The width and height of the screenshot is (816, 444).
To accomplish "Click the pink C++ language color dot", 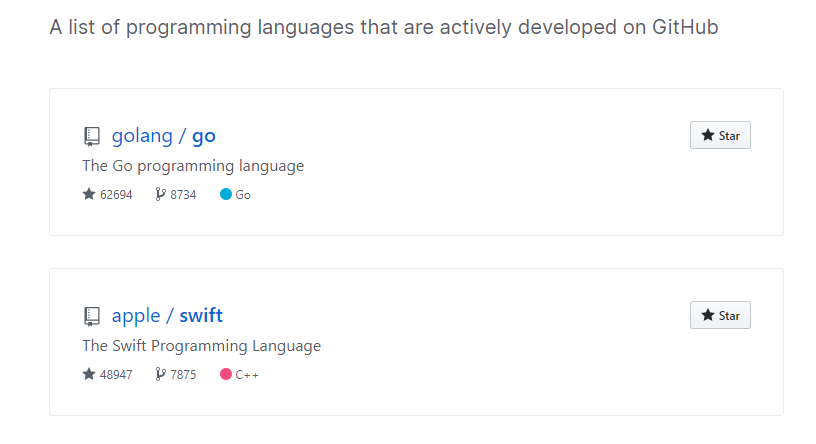I will coord(226,374).
